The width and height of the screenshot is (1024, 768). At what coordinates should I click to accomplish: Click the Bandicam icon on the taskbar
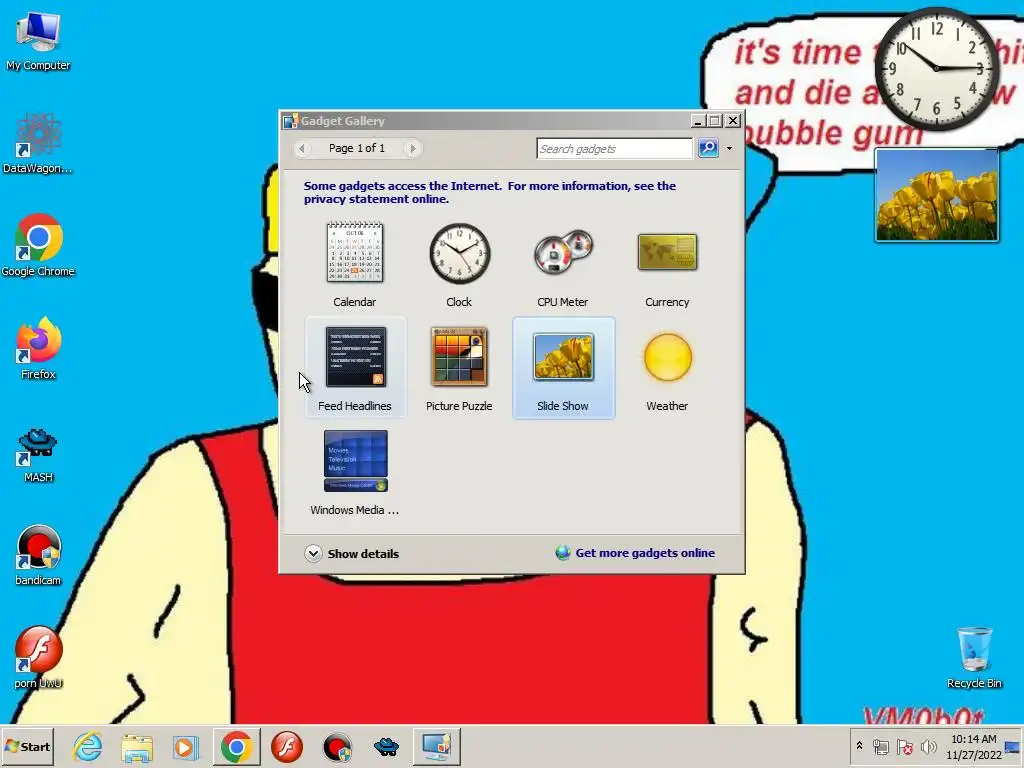[337, 746]
